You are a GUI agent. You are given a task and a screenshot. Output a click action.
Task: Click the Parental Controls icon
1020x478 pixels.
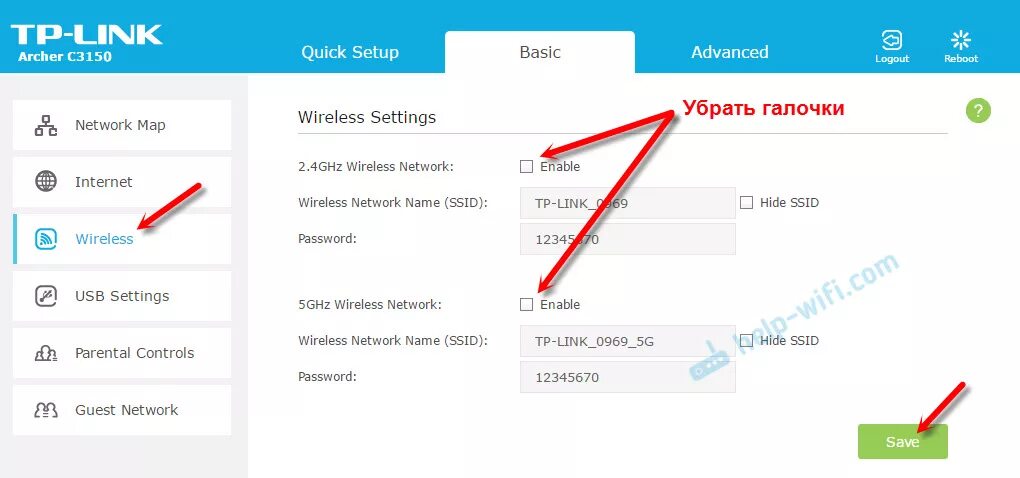point(46,353)
